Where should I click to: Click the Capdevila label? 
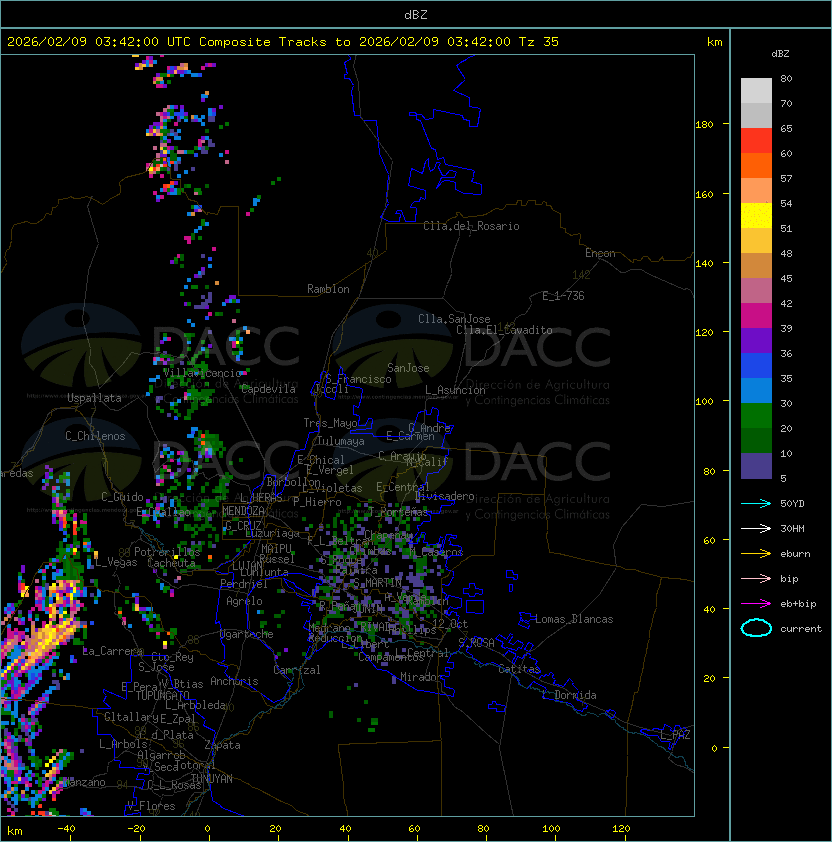click(268, 389)
